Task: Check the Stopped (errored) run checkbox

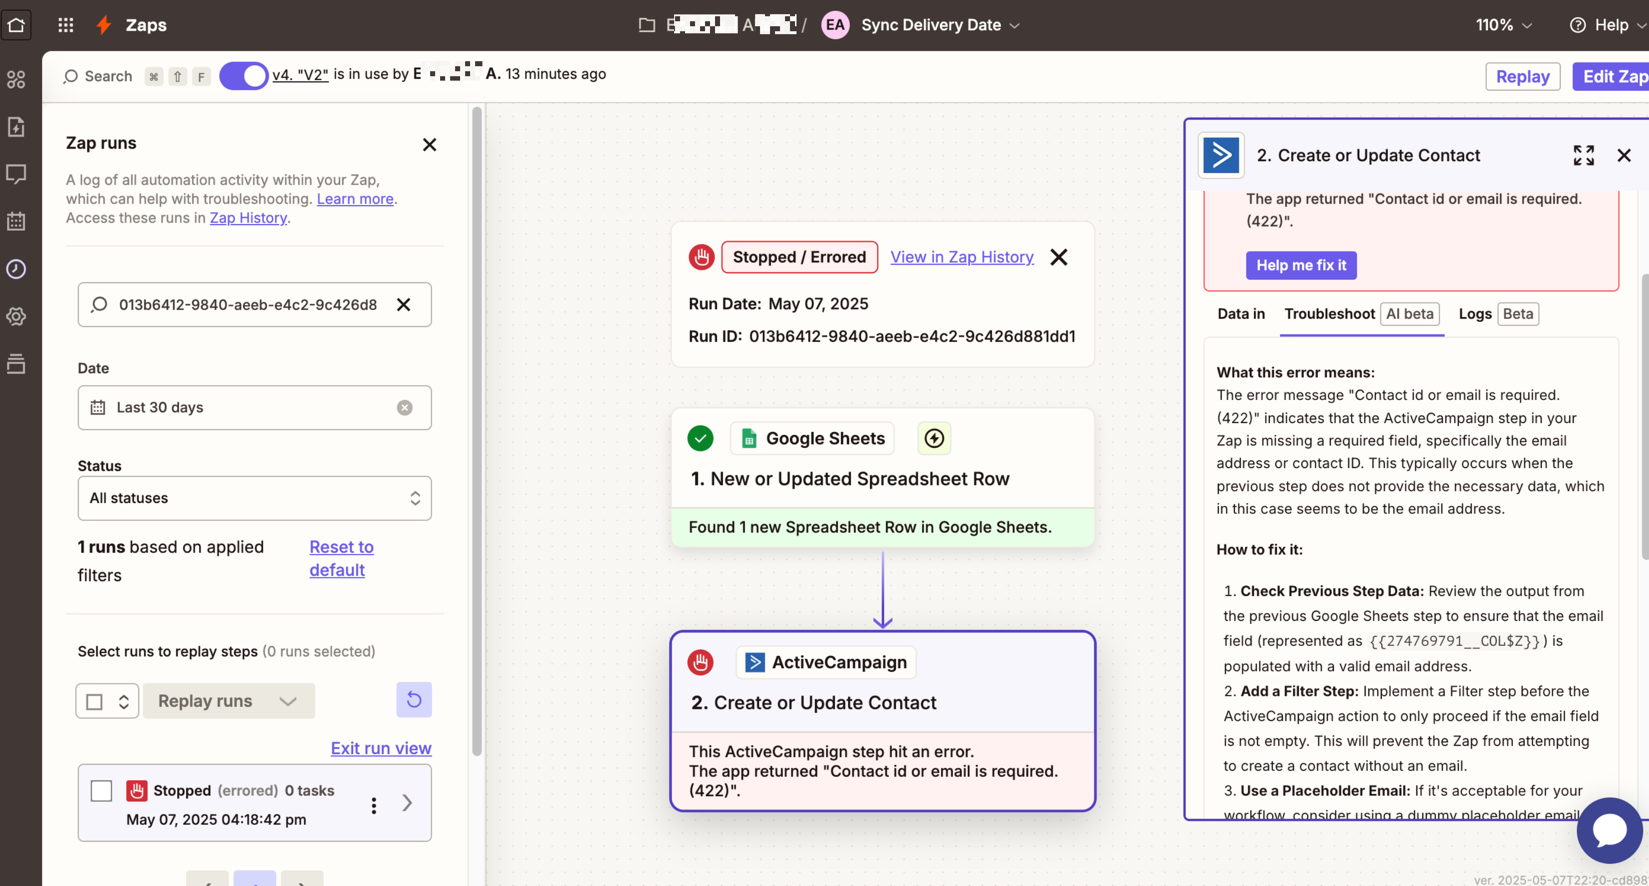Action: 101,791
